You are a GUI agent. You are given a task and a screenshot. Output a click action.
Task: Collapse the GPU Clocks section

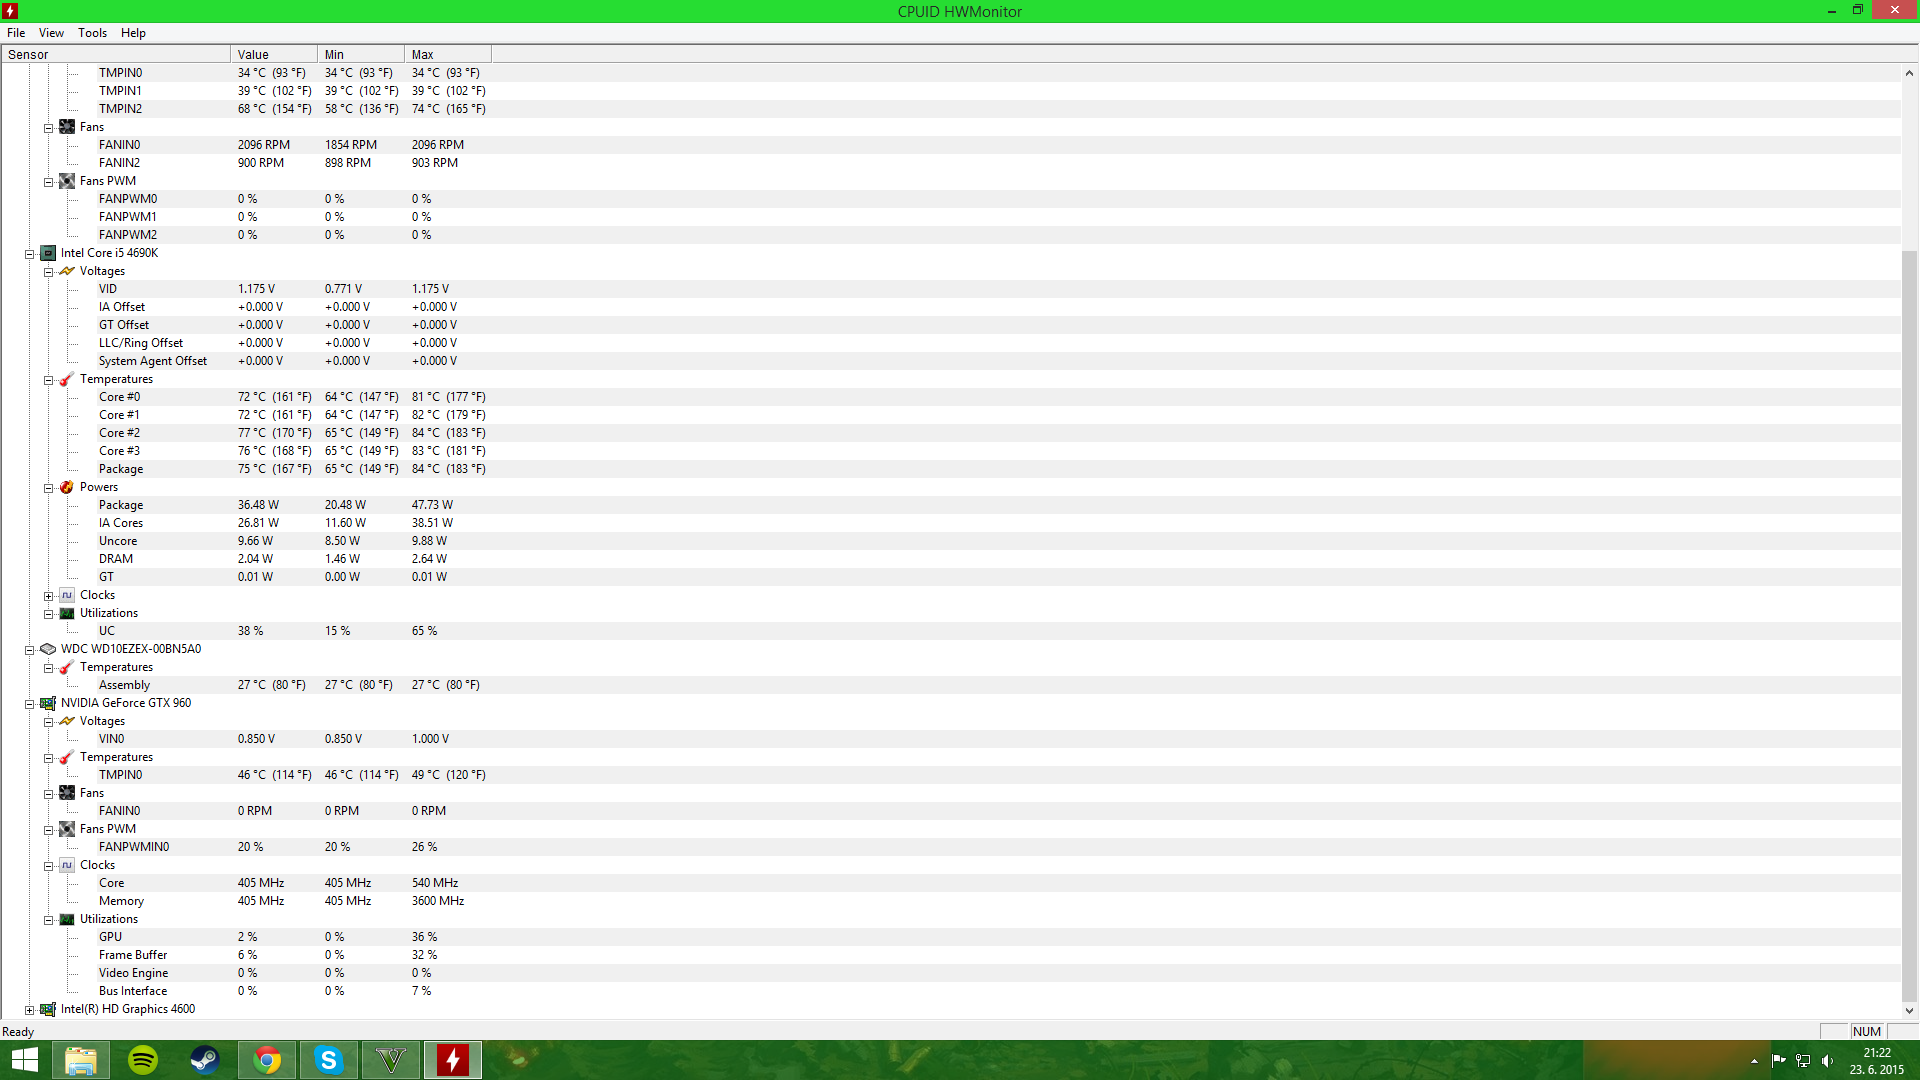coord(48,866)
